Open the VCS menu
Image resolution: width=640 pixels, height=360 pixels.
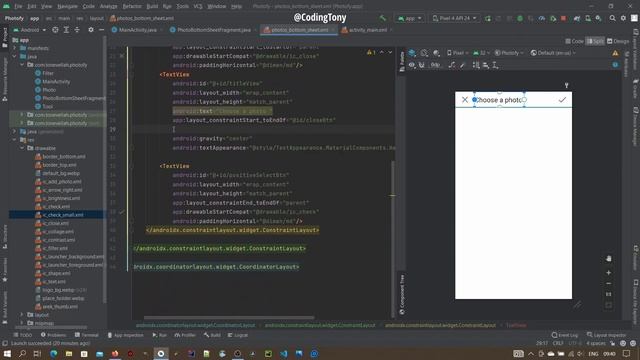tap(198, 6)
